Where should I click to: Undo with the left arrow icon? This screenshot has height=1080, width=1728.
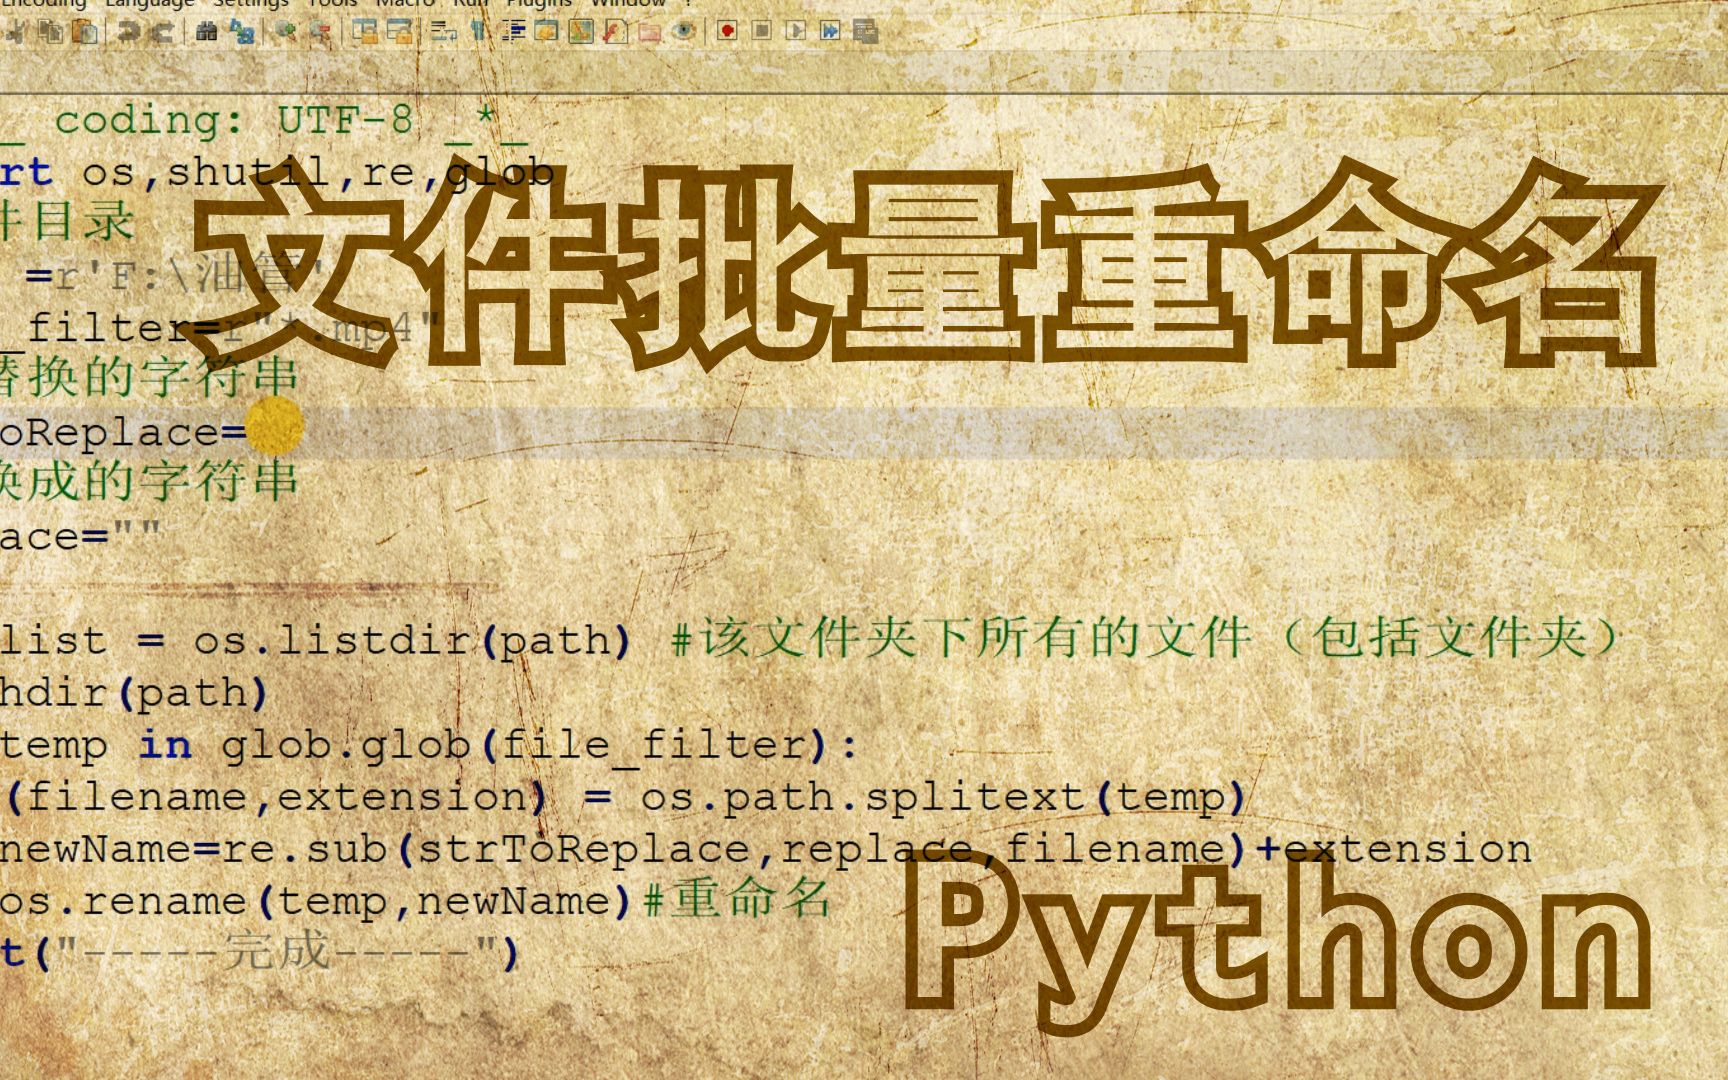[x=129, y=32]
